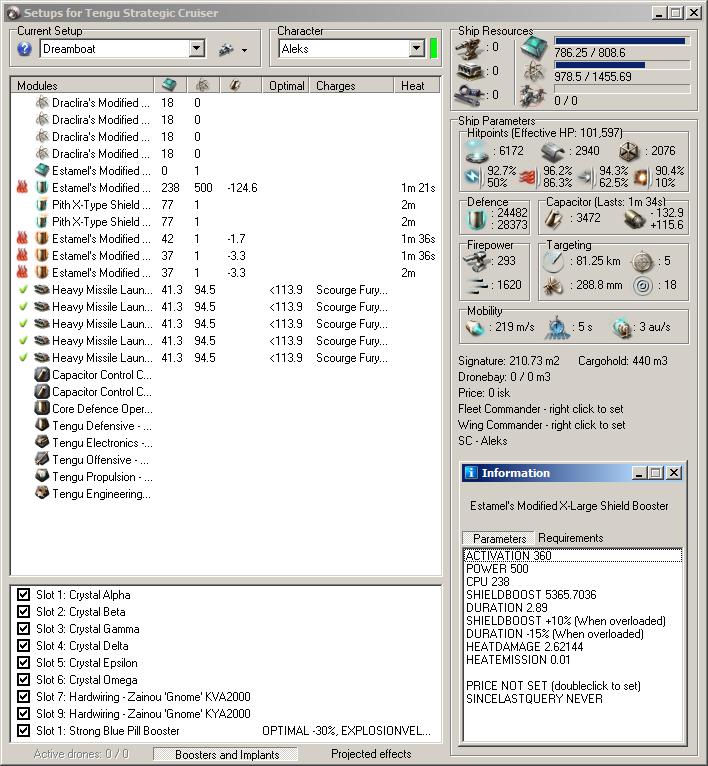Toggle Zainou 'Gnome' KVA2000 hardwiring checkbox
708x766 pixels.
coord(23,697)
